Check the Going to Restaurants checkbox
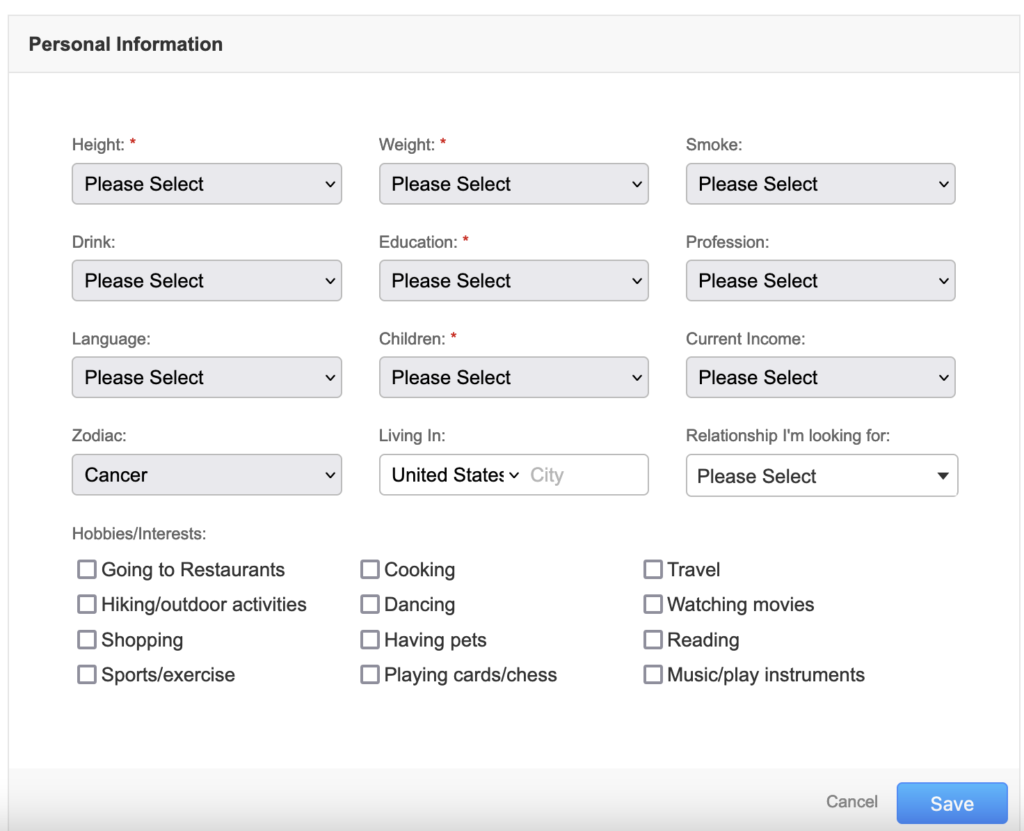Viewport: 1024px width, 831px height. [x=87, y=569]
